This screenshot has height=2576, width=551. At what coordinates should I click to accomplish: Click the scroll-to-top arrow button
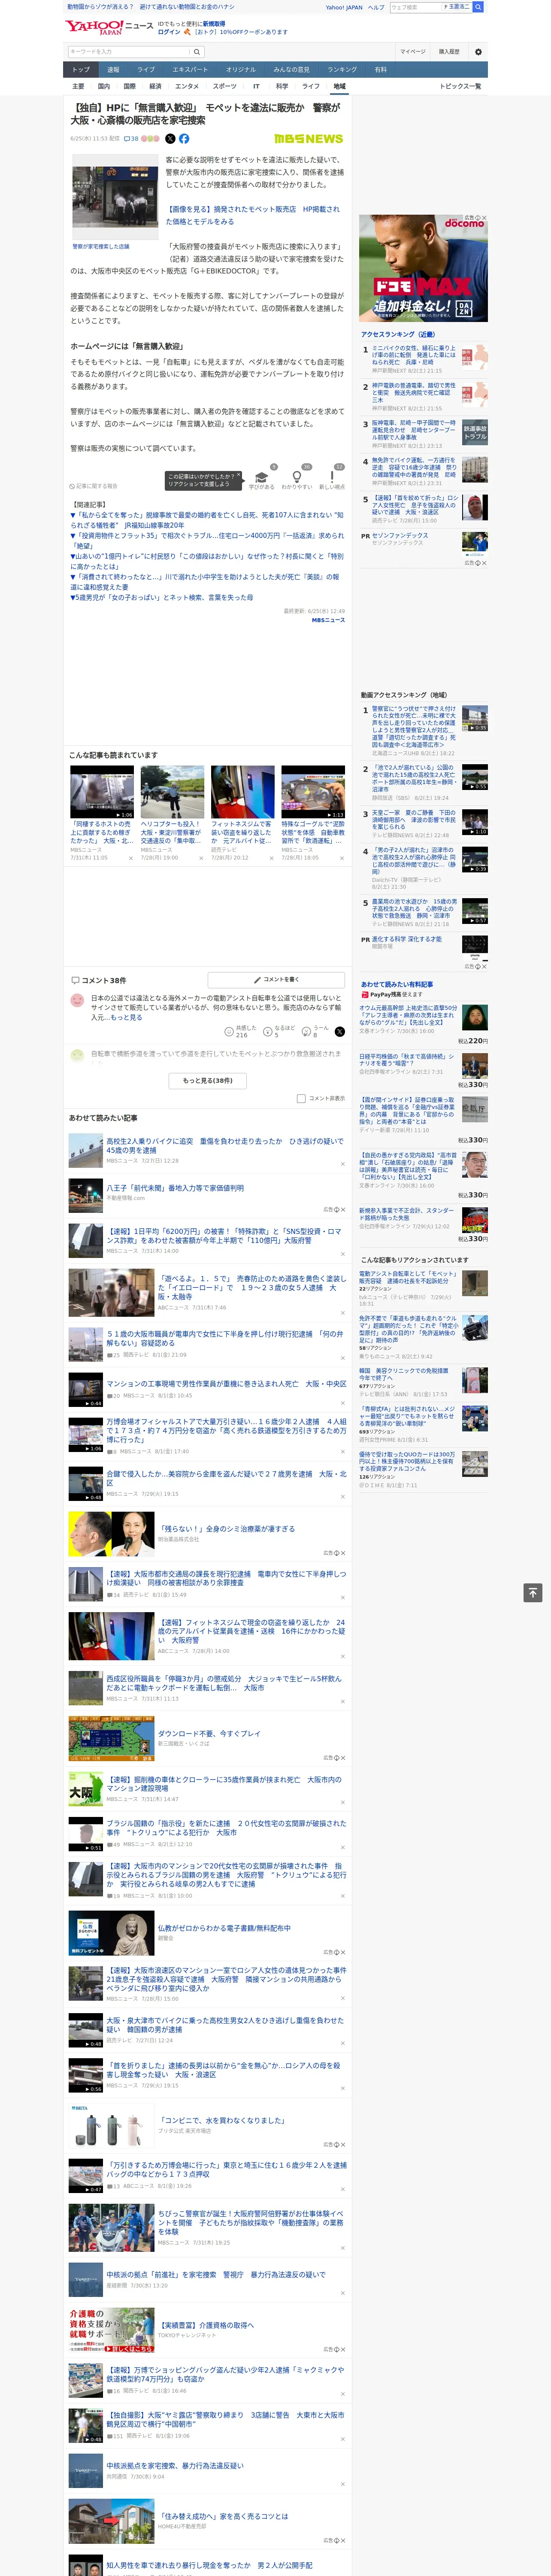(533, 1593)
